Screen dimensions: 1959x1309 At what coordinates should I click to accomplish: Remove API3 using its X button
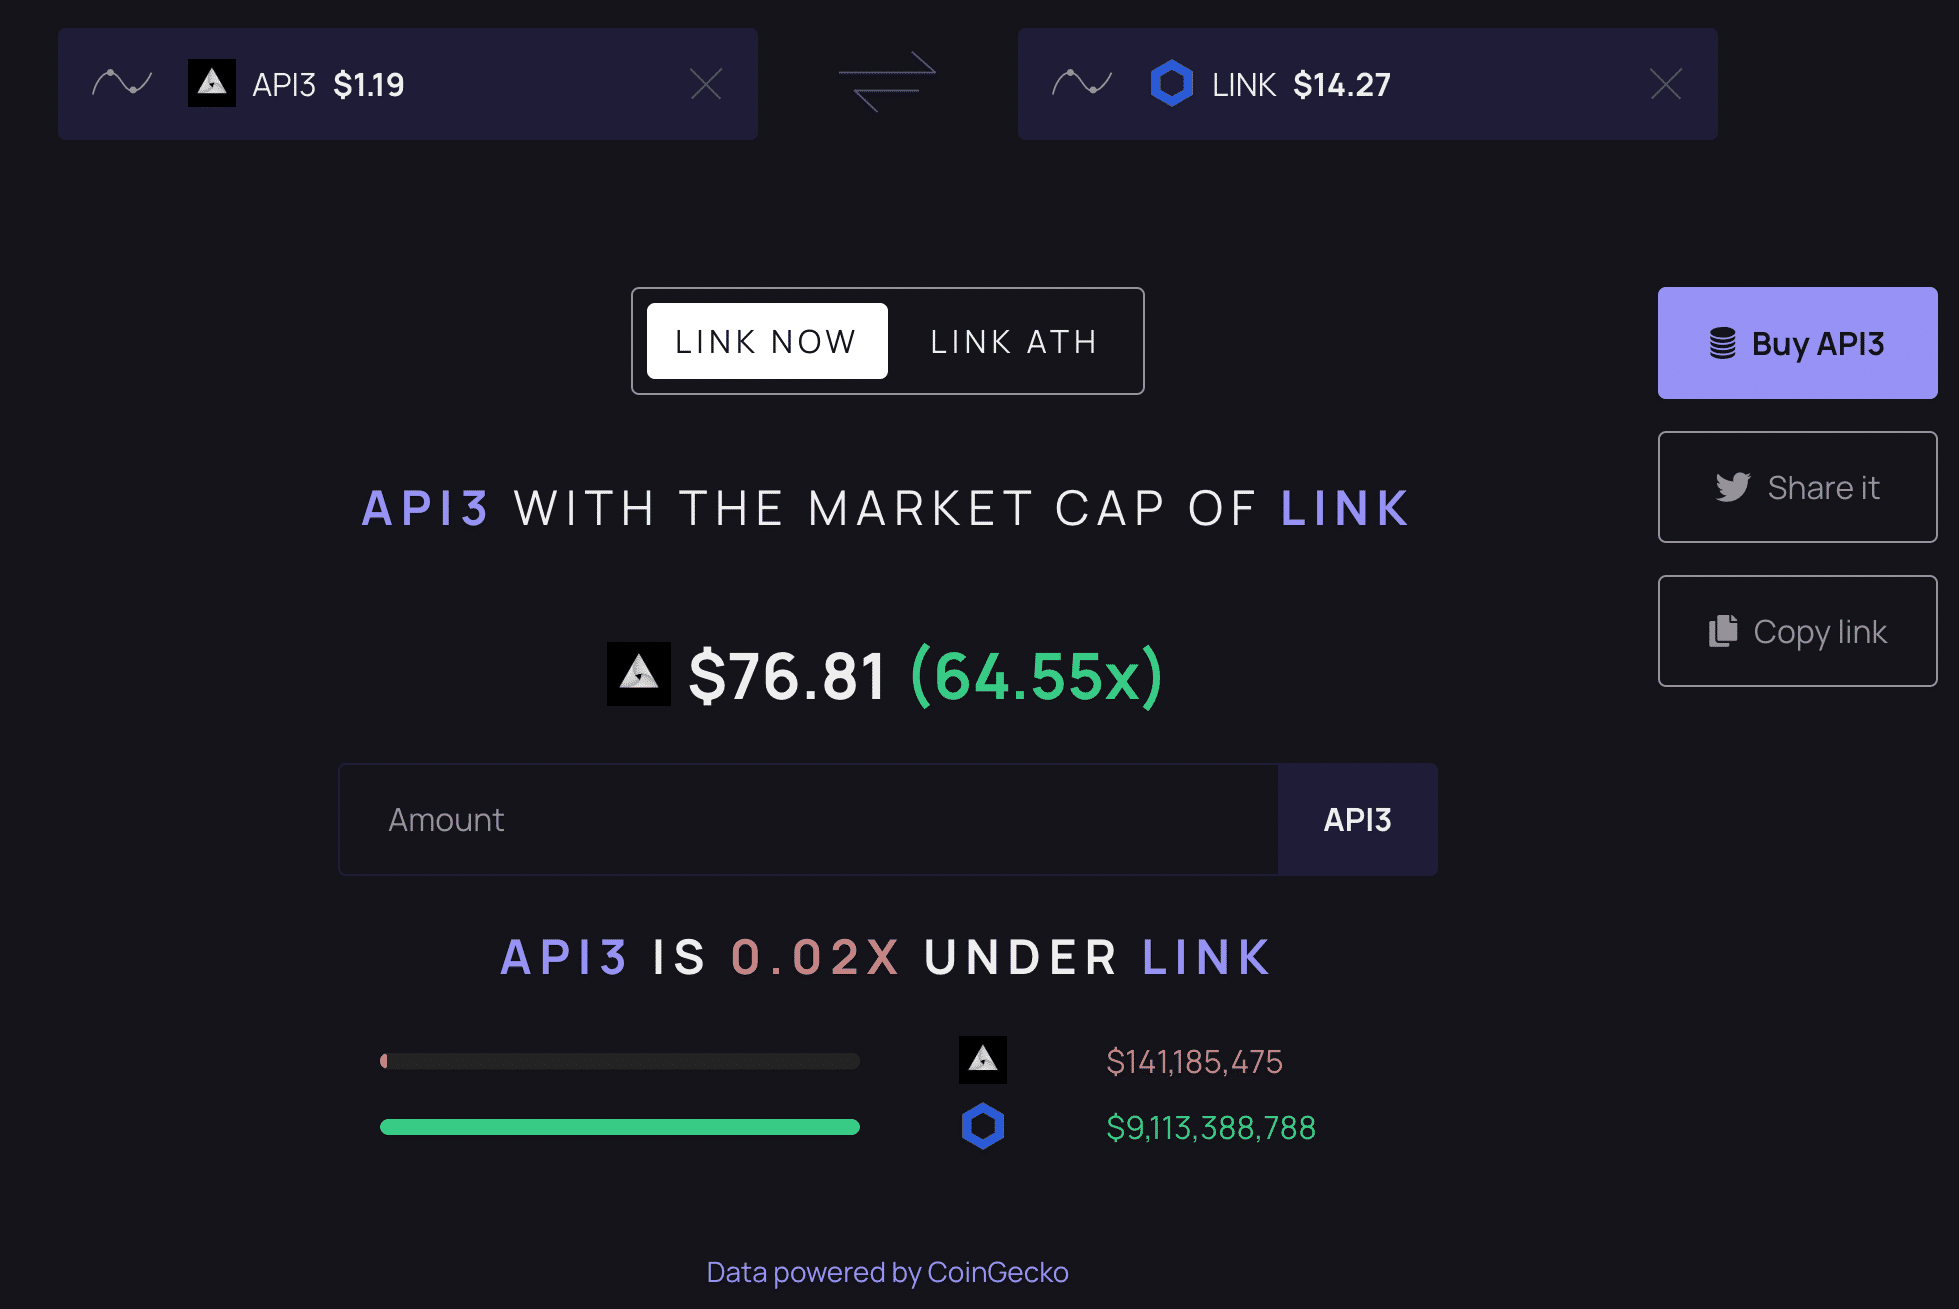(x=707, y=84)
